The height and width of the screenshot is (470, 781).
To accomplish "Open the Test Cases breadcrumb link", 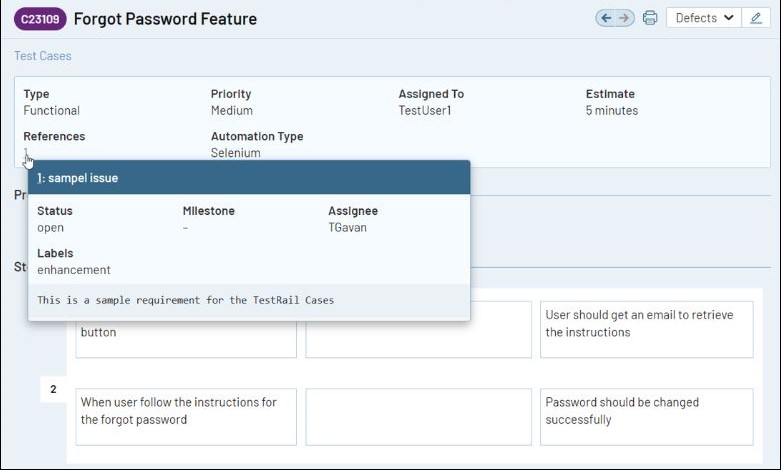I will [x=42, y=56].
